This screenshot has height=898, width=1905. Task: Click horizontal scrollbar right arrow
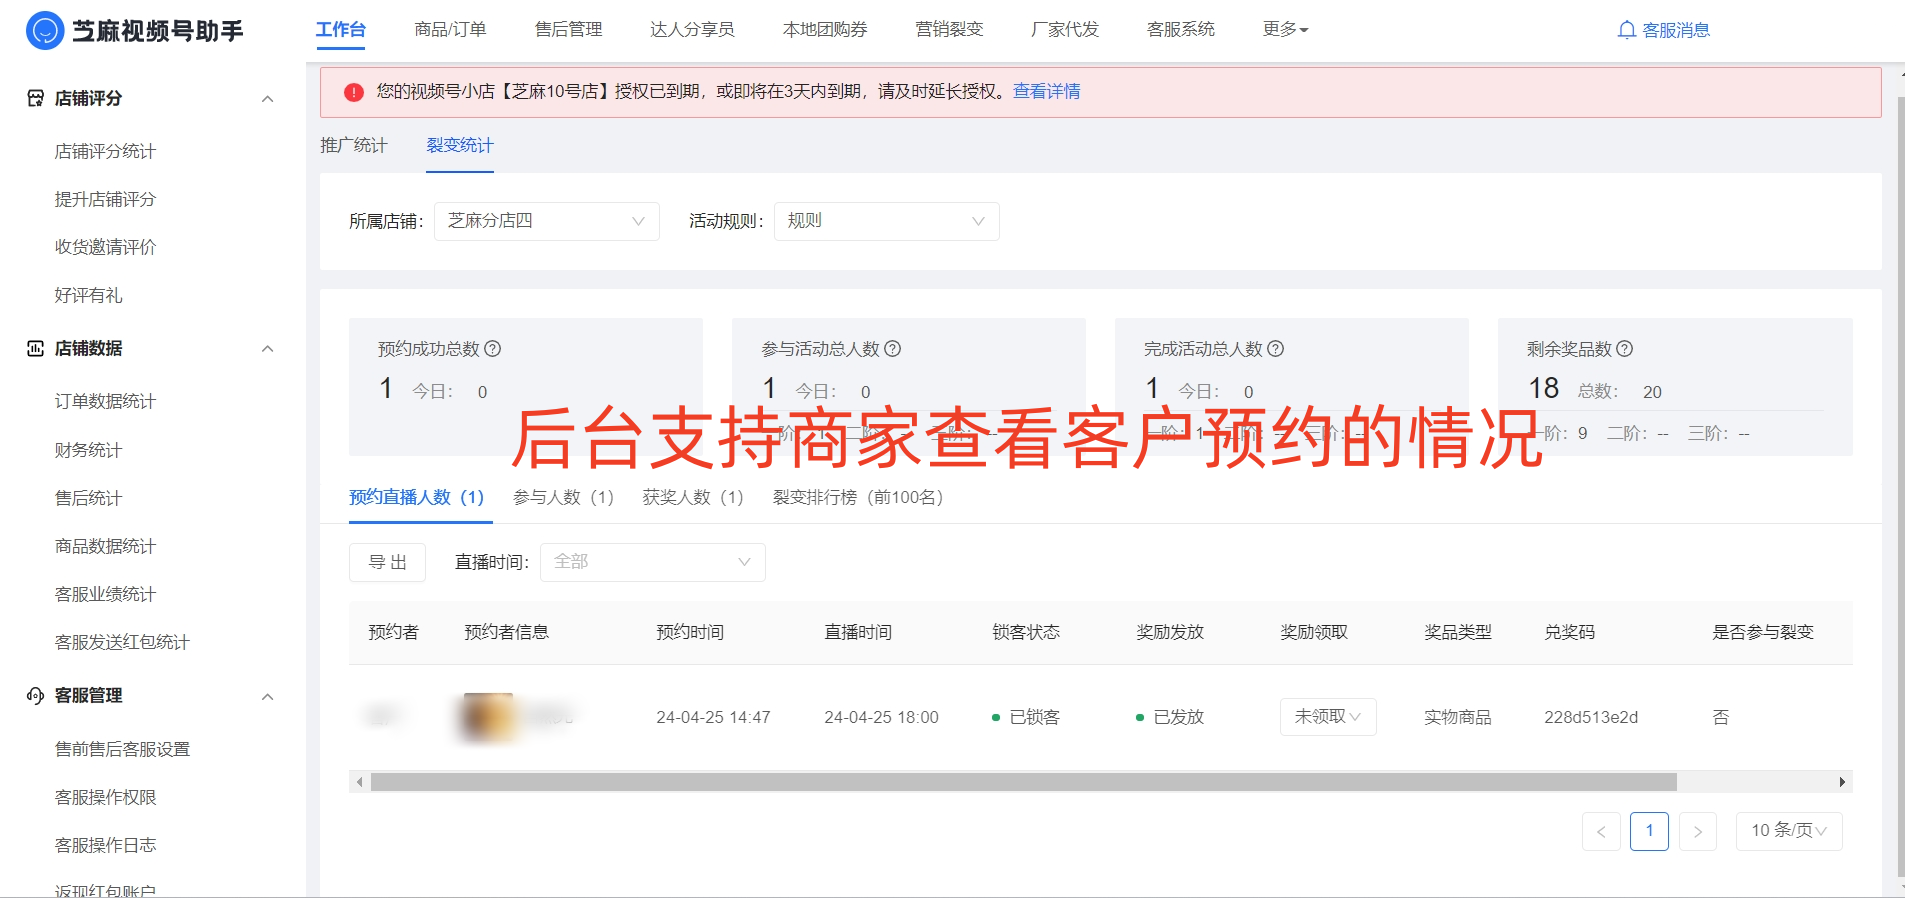1842,782
